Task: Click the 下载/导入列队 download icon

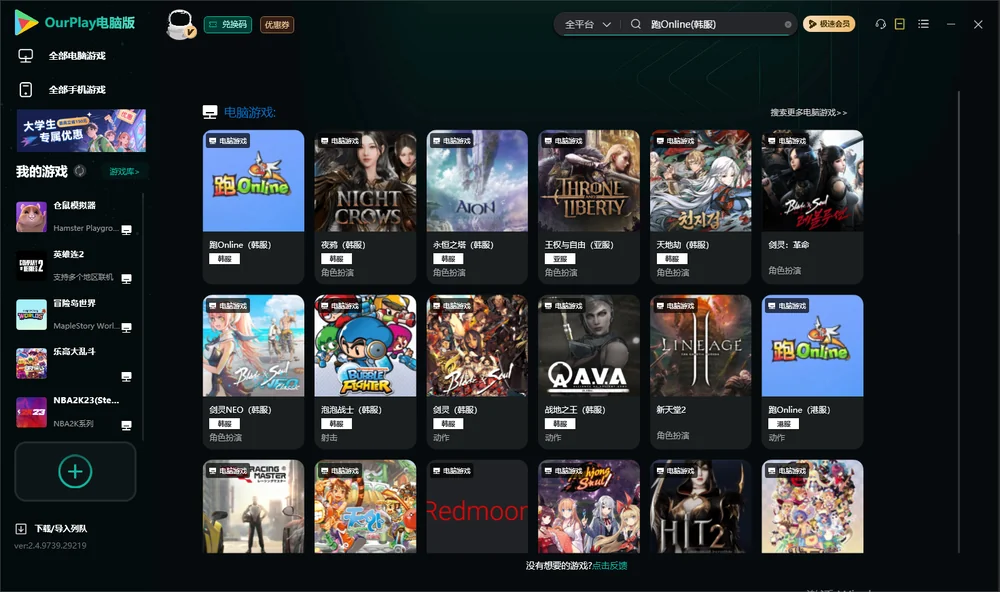Action: (21, 529)
